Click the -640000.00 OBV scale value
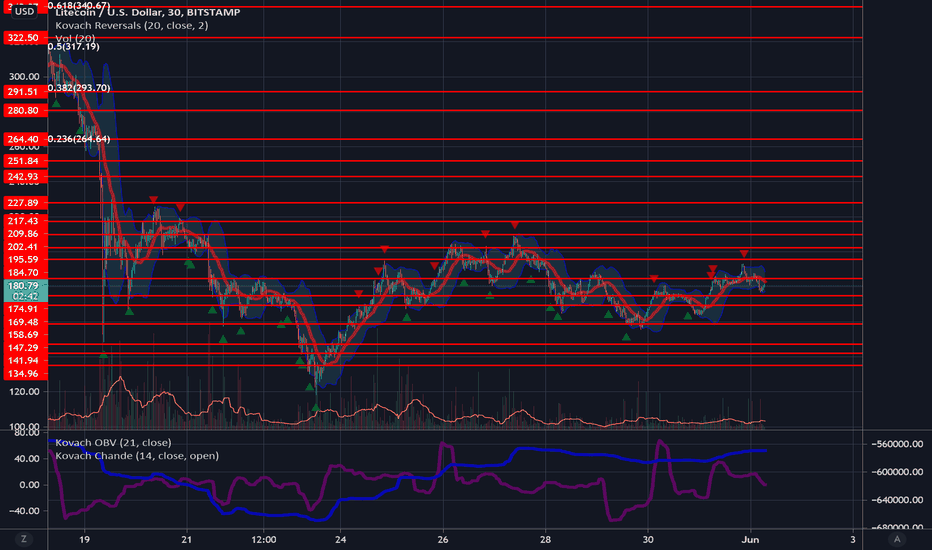 896,500
